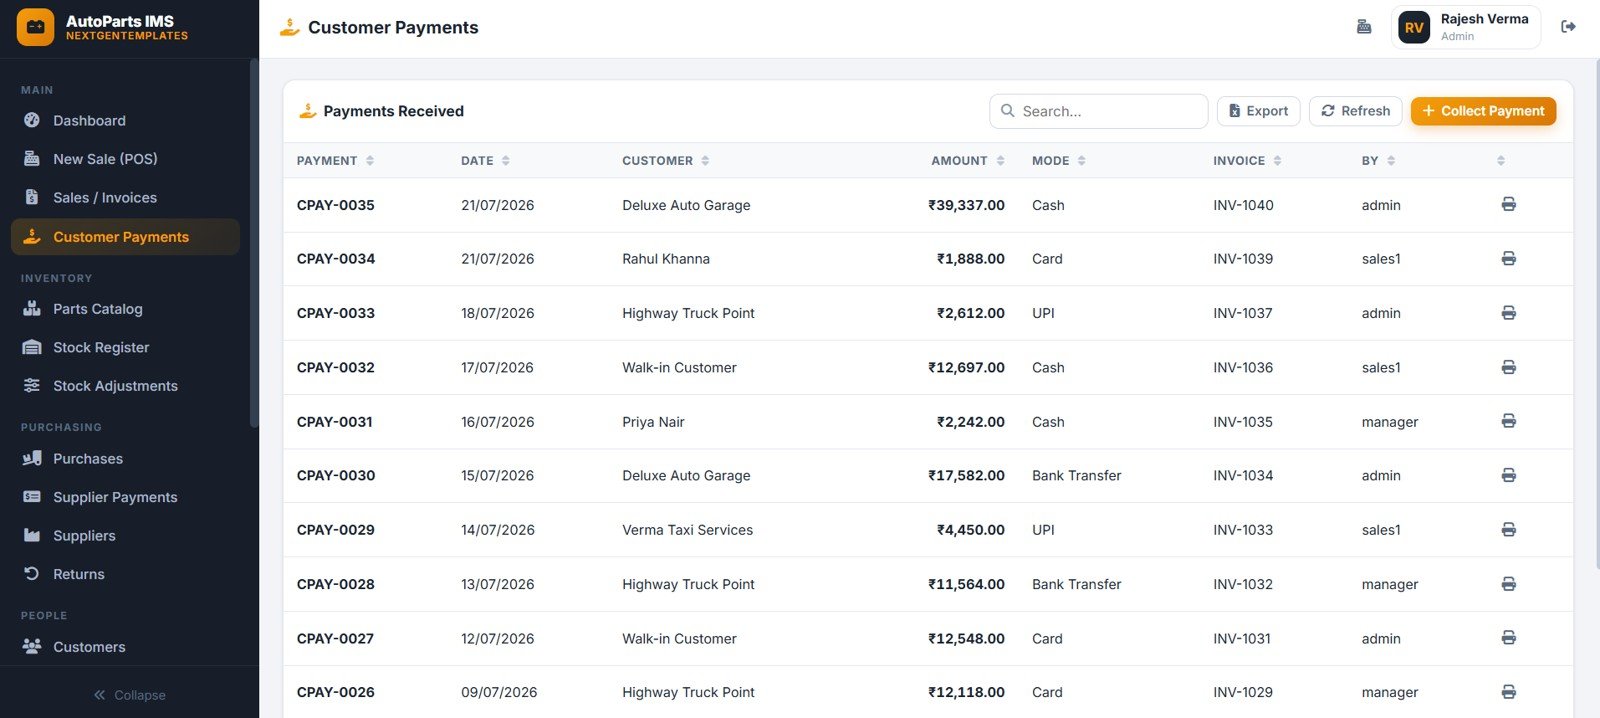
Task: Click date 17/07/2026
Action: (x=497, y=368)
